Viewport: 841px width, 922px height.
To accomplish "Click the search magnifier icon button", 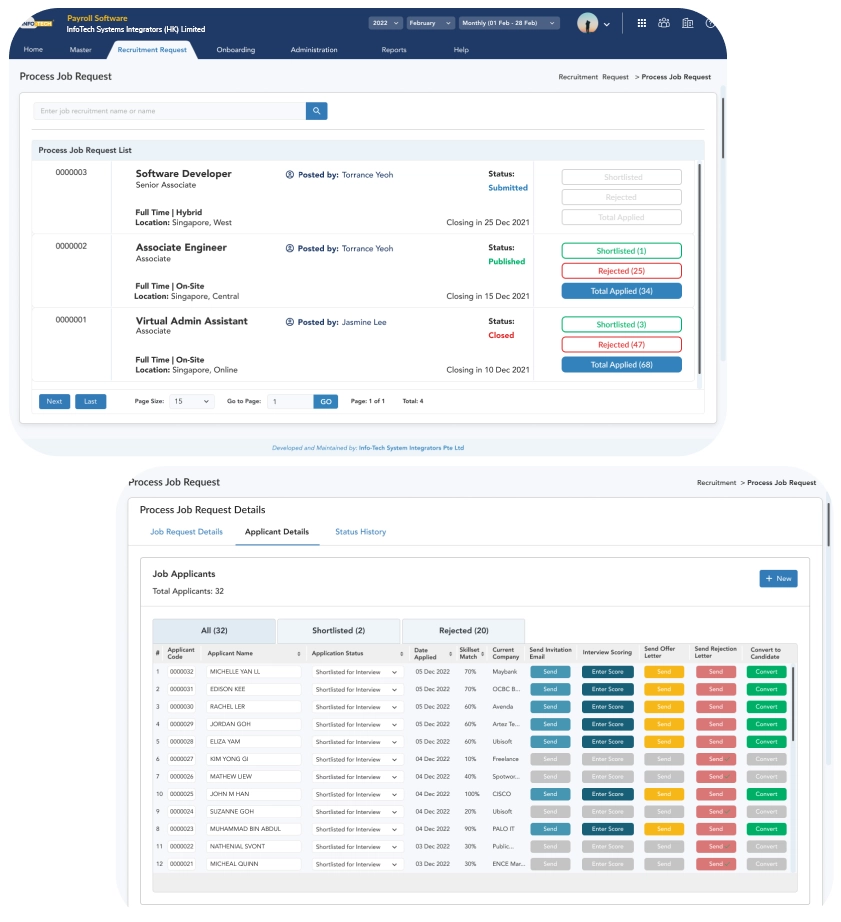I will [x=316, y=111].
